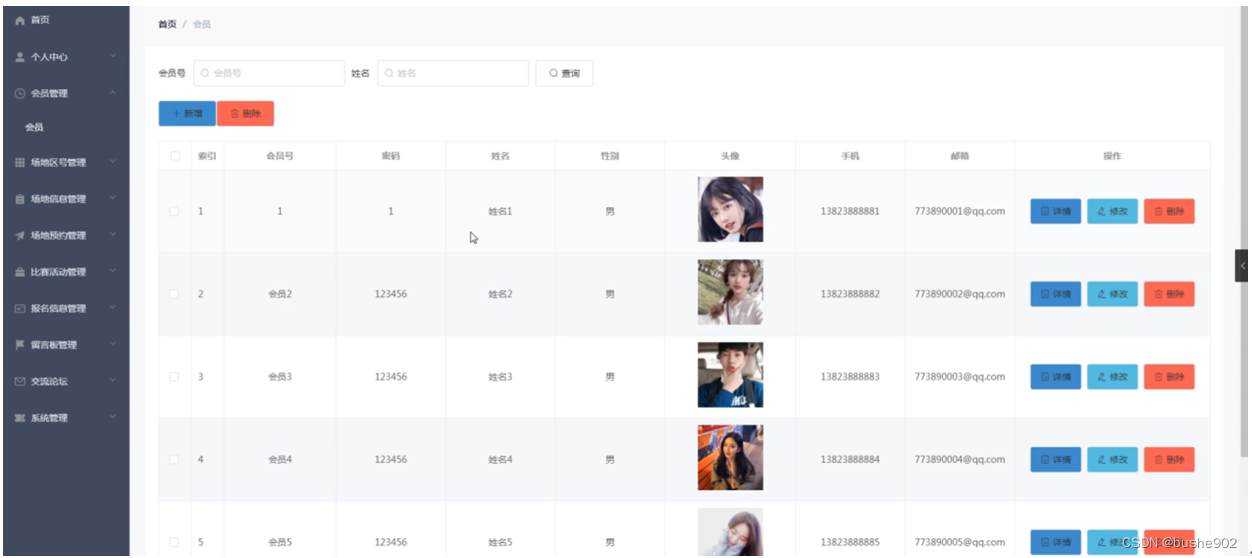The image size is (1252, 558).
Task: Click the 场地预约管理 paper-plane icon
Action: coord(20,236)
